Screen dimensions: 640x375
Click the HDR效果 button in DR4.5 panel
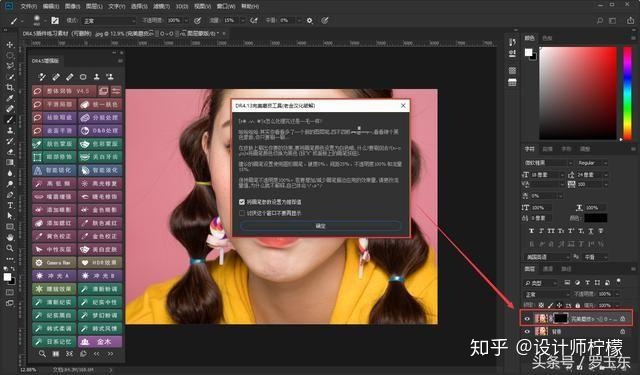click(100, 262)
